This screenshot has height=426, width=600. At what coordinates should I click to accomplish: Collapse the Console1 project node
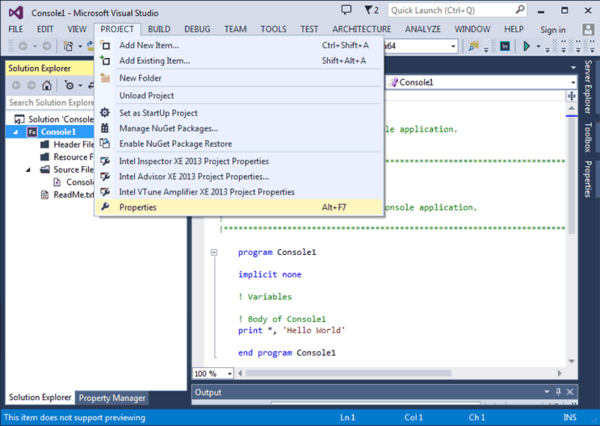[x=16, y=132]
